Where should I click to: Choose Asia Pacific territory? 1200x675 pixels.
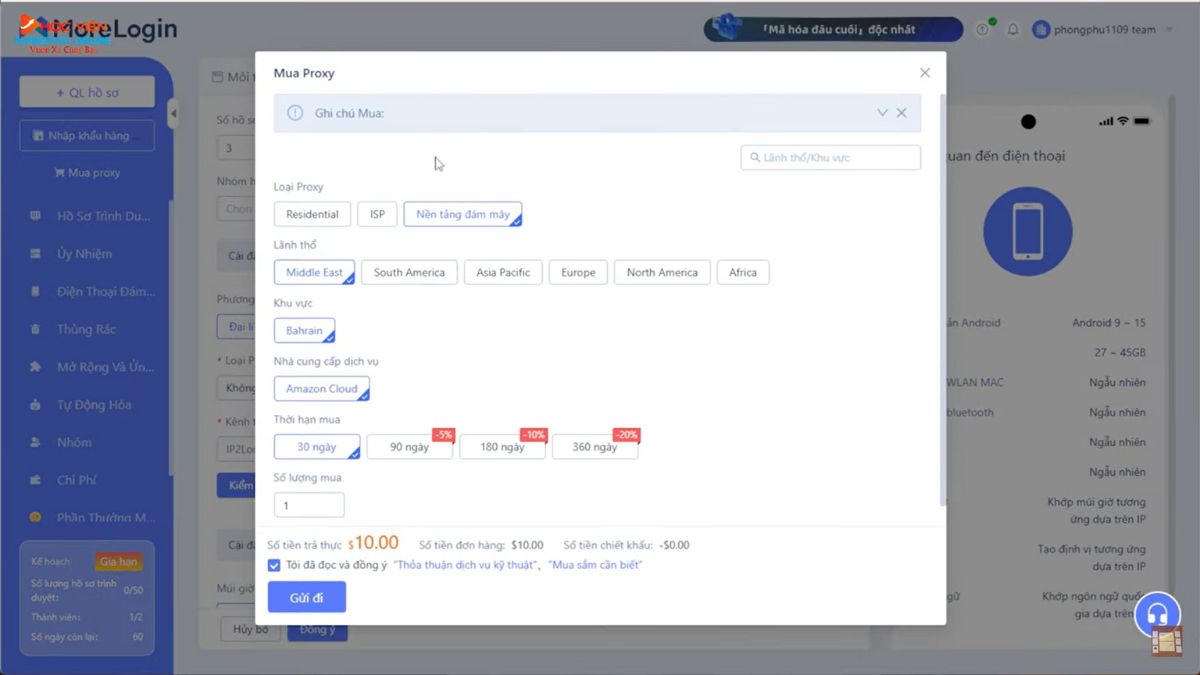(x=503, y=272)
